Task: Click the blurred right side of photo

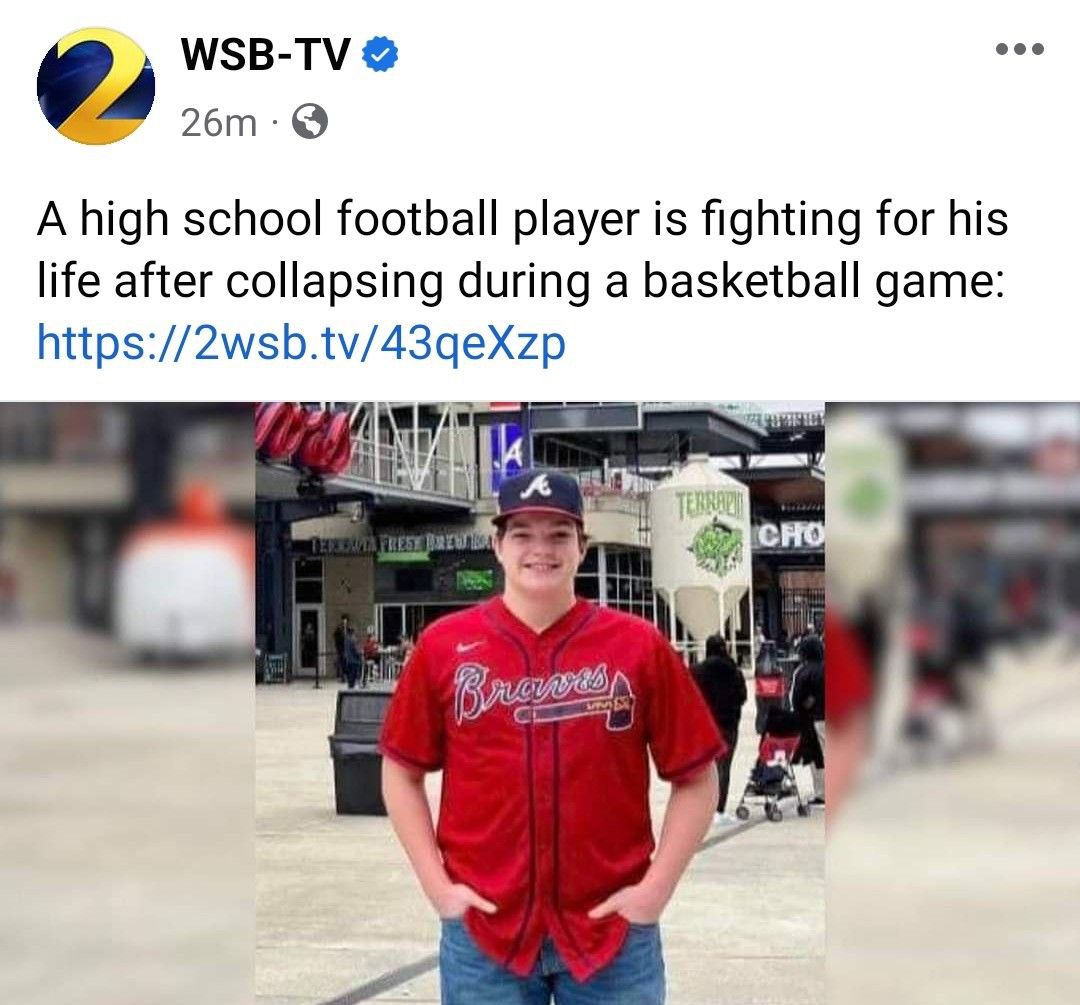Action: point(952,703)
